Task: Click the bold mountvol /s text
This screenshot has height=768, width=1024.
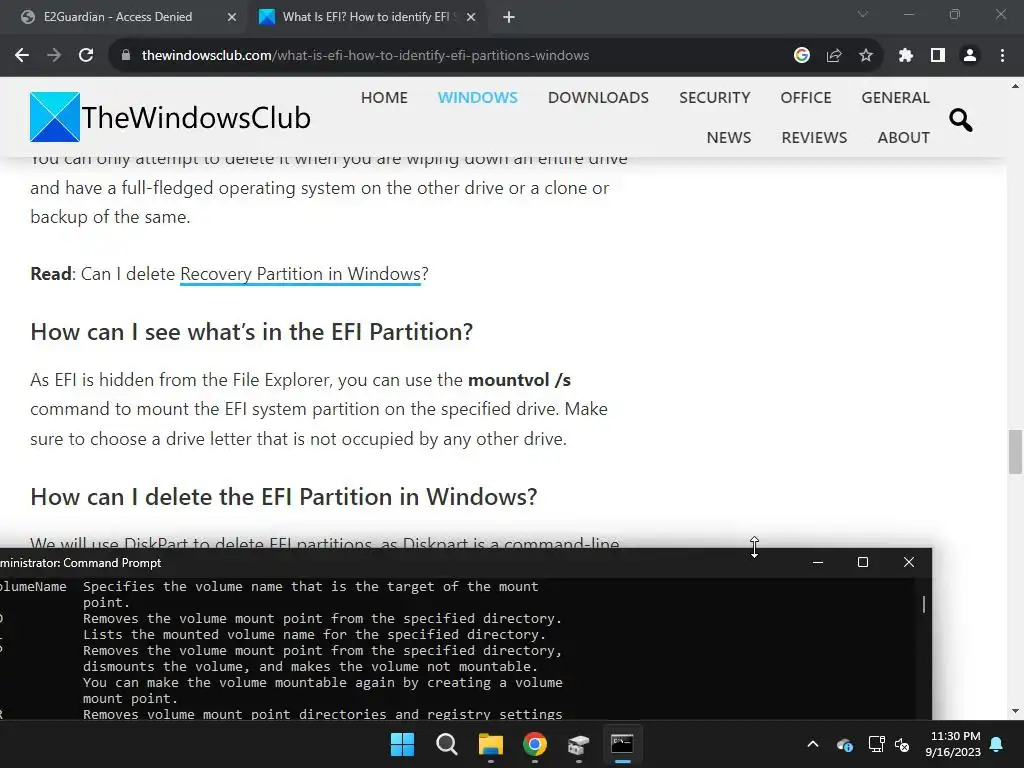Action: 520,380
